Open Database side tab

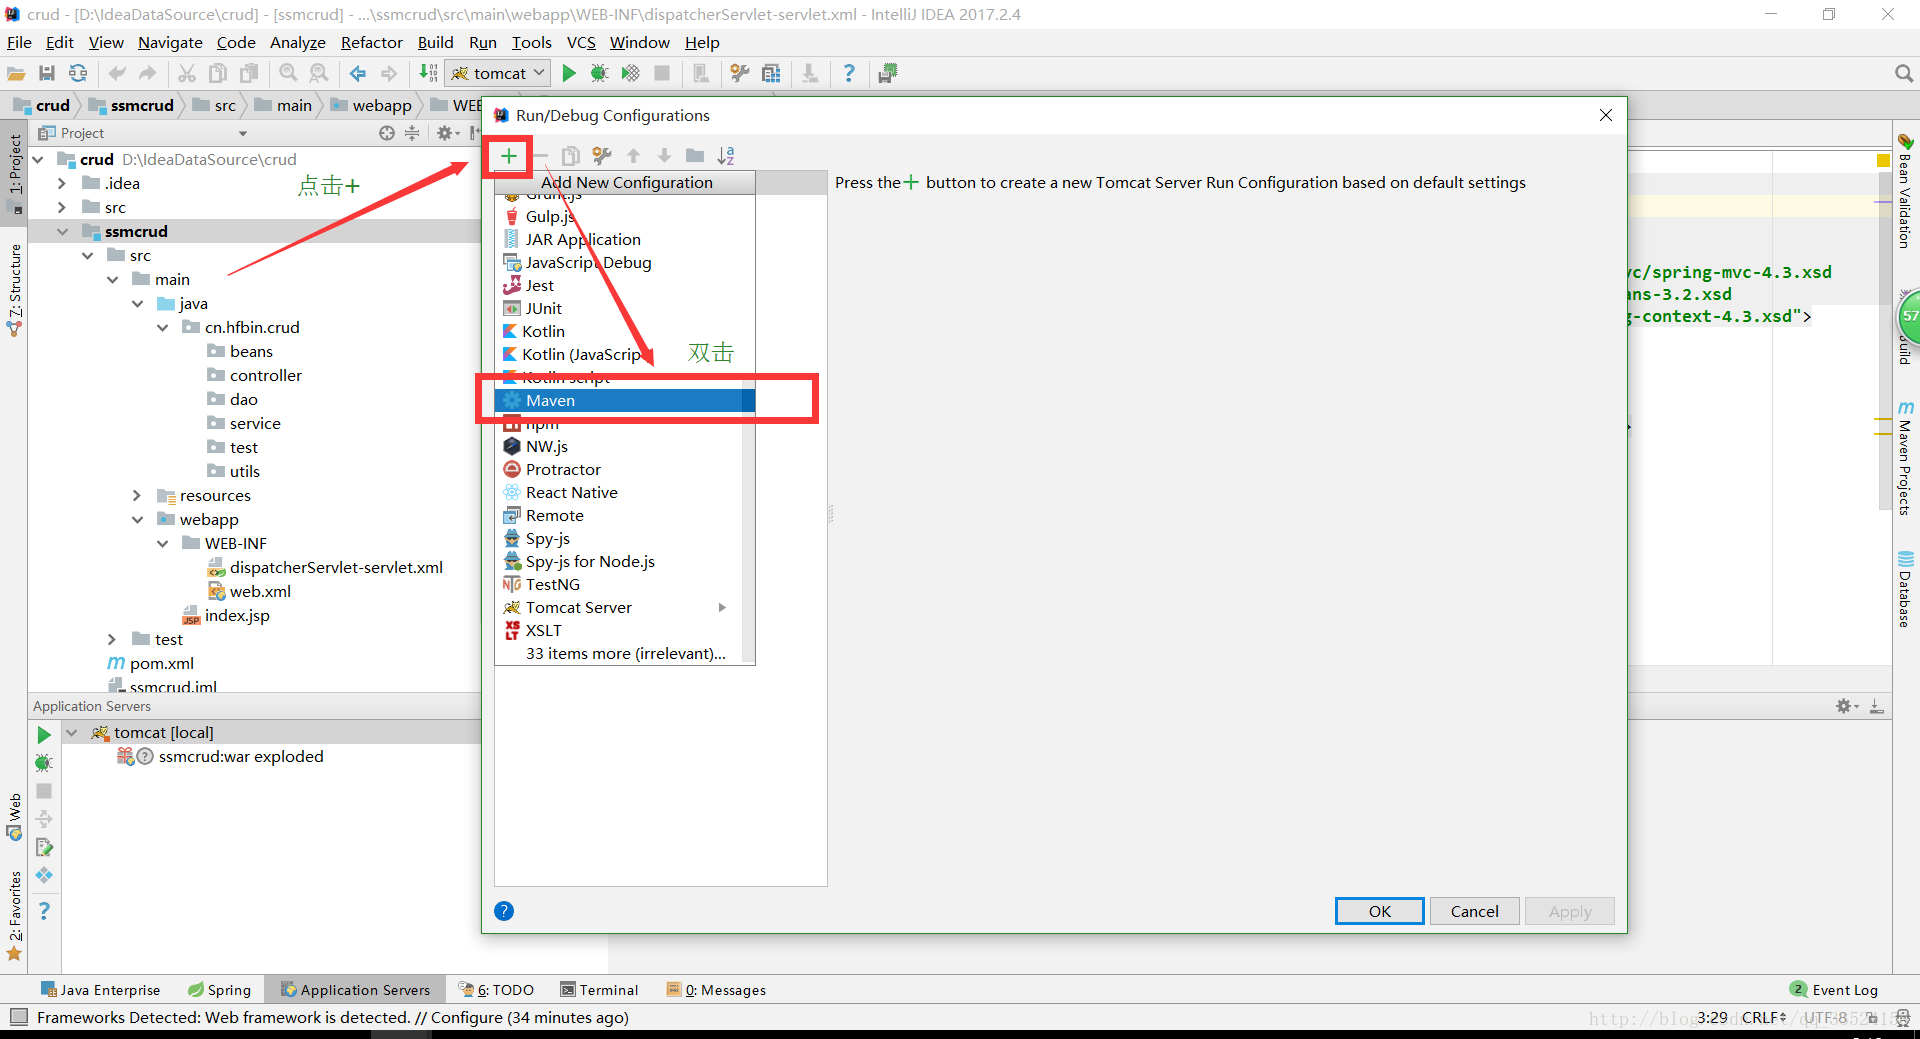1905,590
